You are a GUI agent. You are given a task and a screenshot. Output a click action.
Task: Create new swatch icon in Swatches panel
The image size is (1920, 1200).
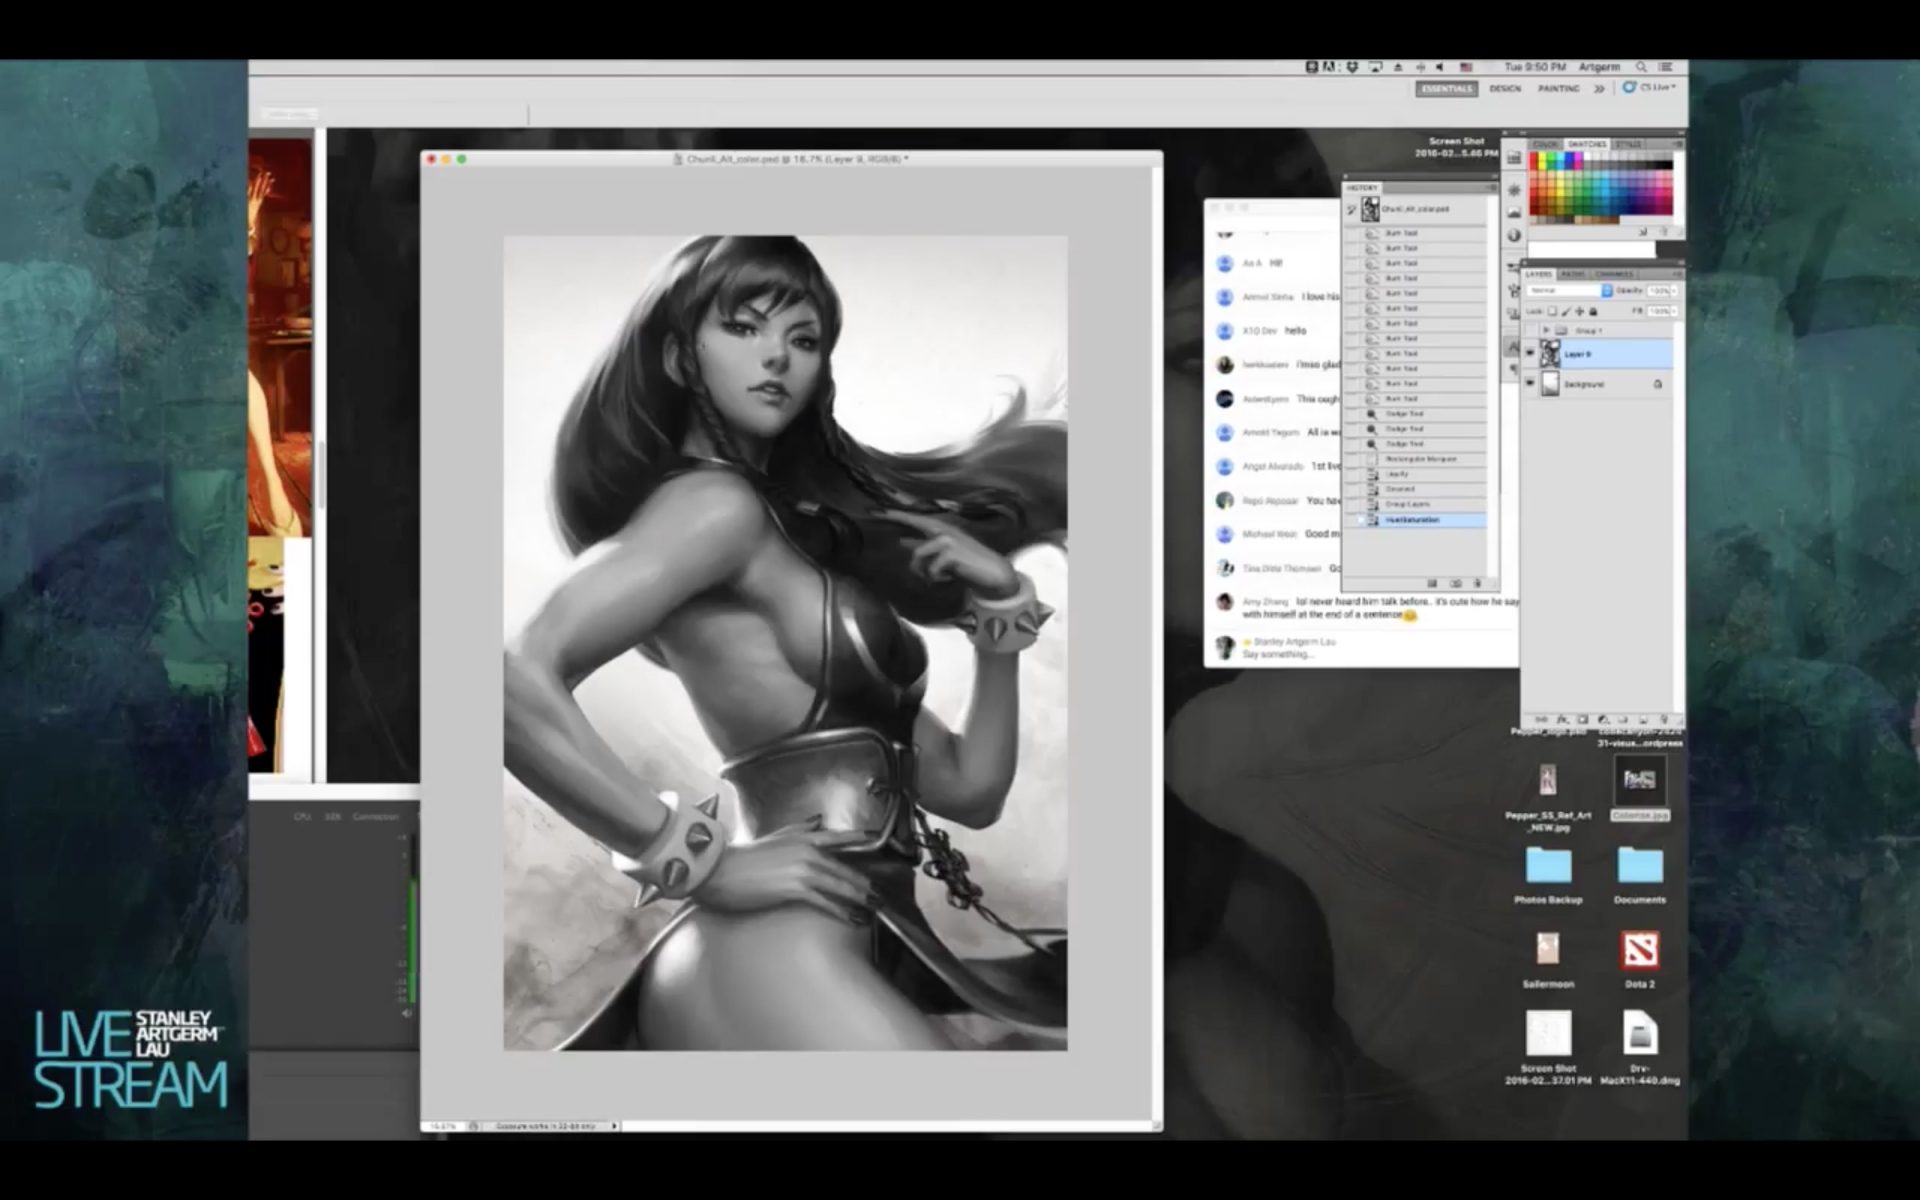pos(1643,232)
